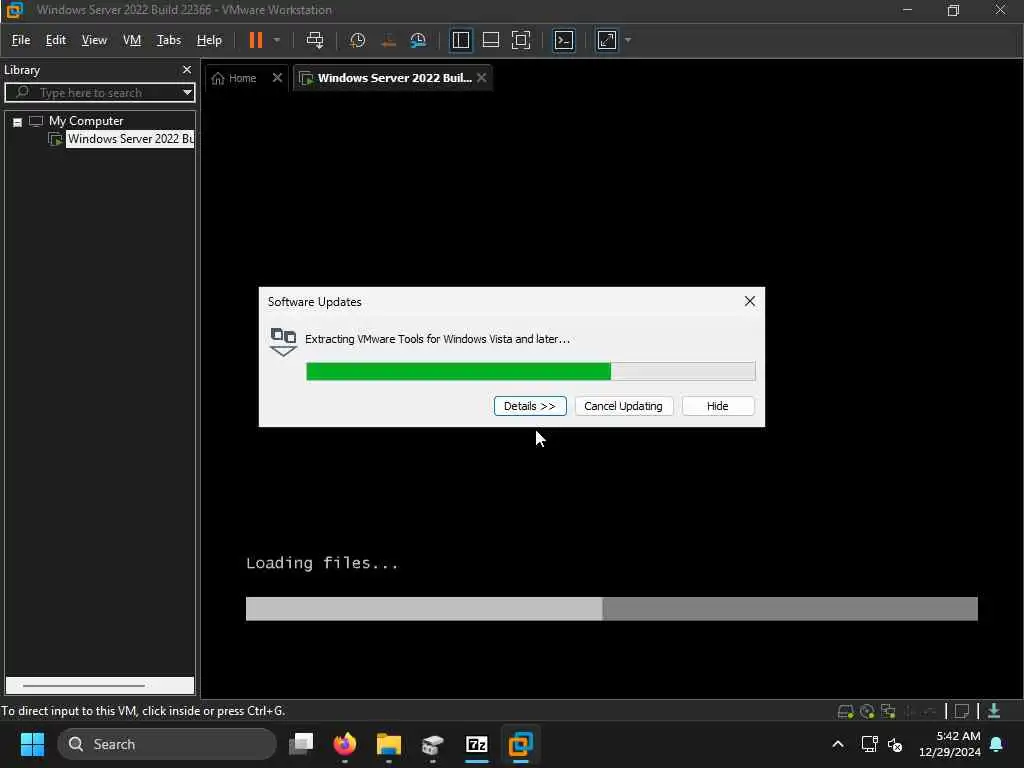Click the USB device status icon
Image resolution: width=1024 pixels, height=768 pixels.
pyautogui.click(x=910, y=711)
